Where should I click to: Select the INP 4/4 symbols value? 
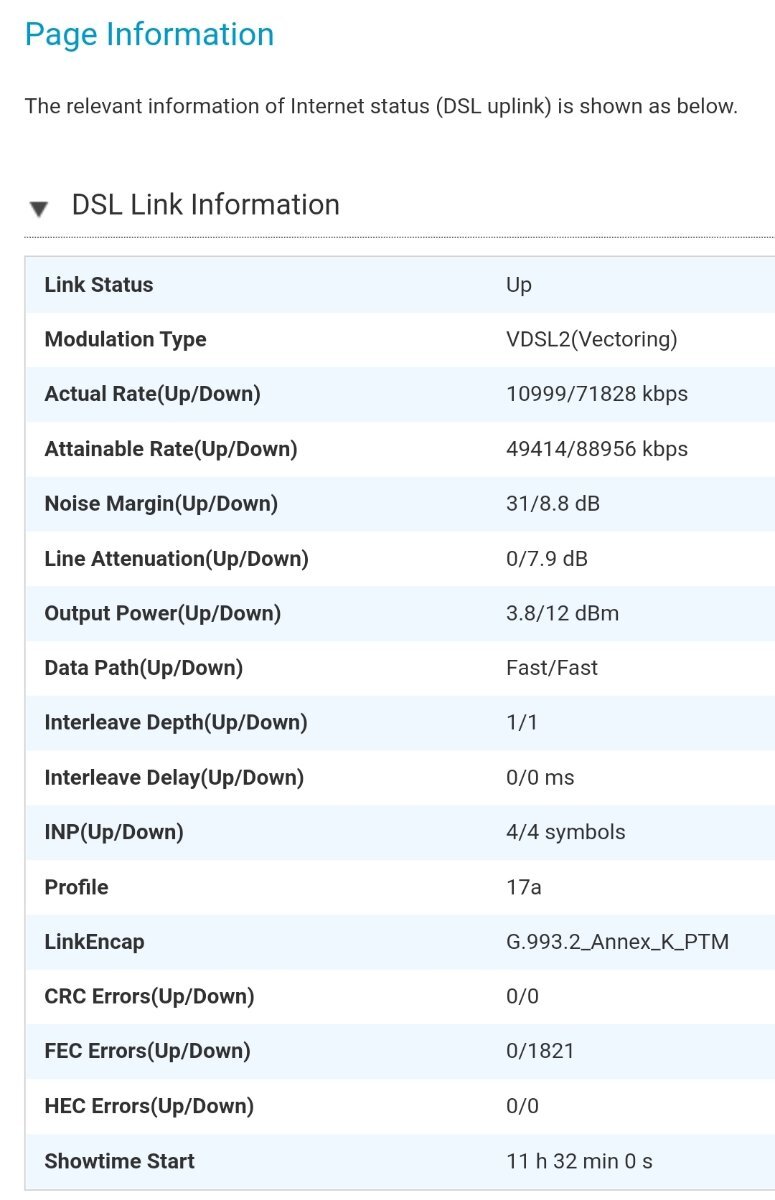coord(566,832)
